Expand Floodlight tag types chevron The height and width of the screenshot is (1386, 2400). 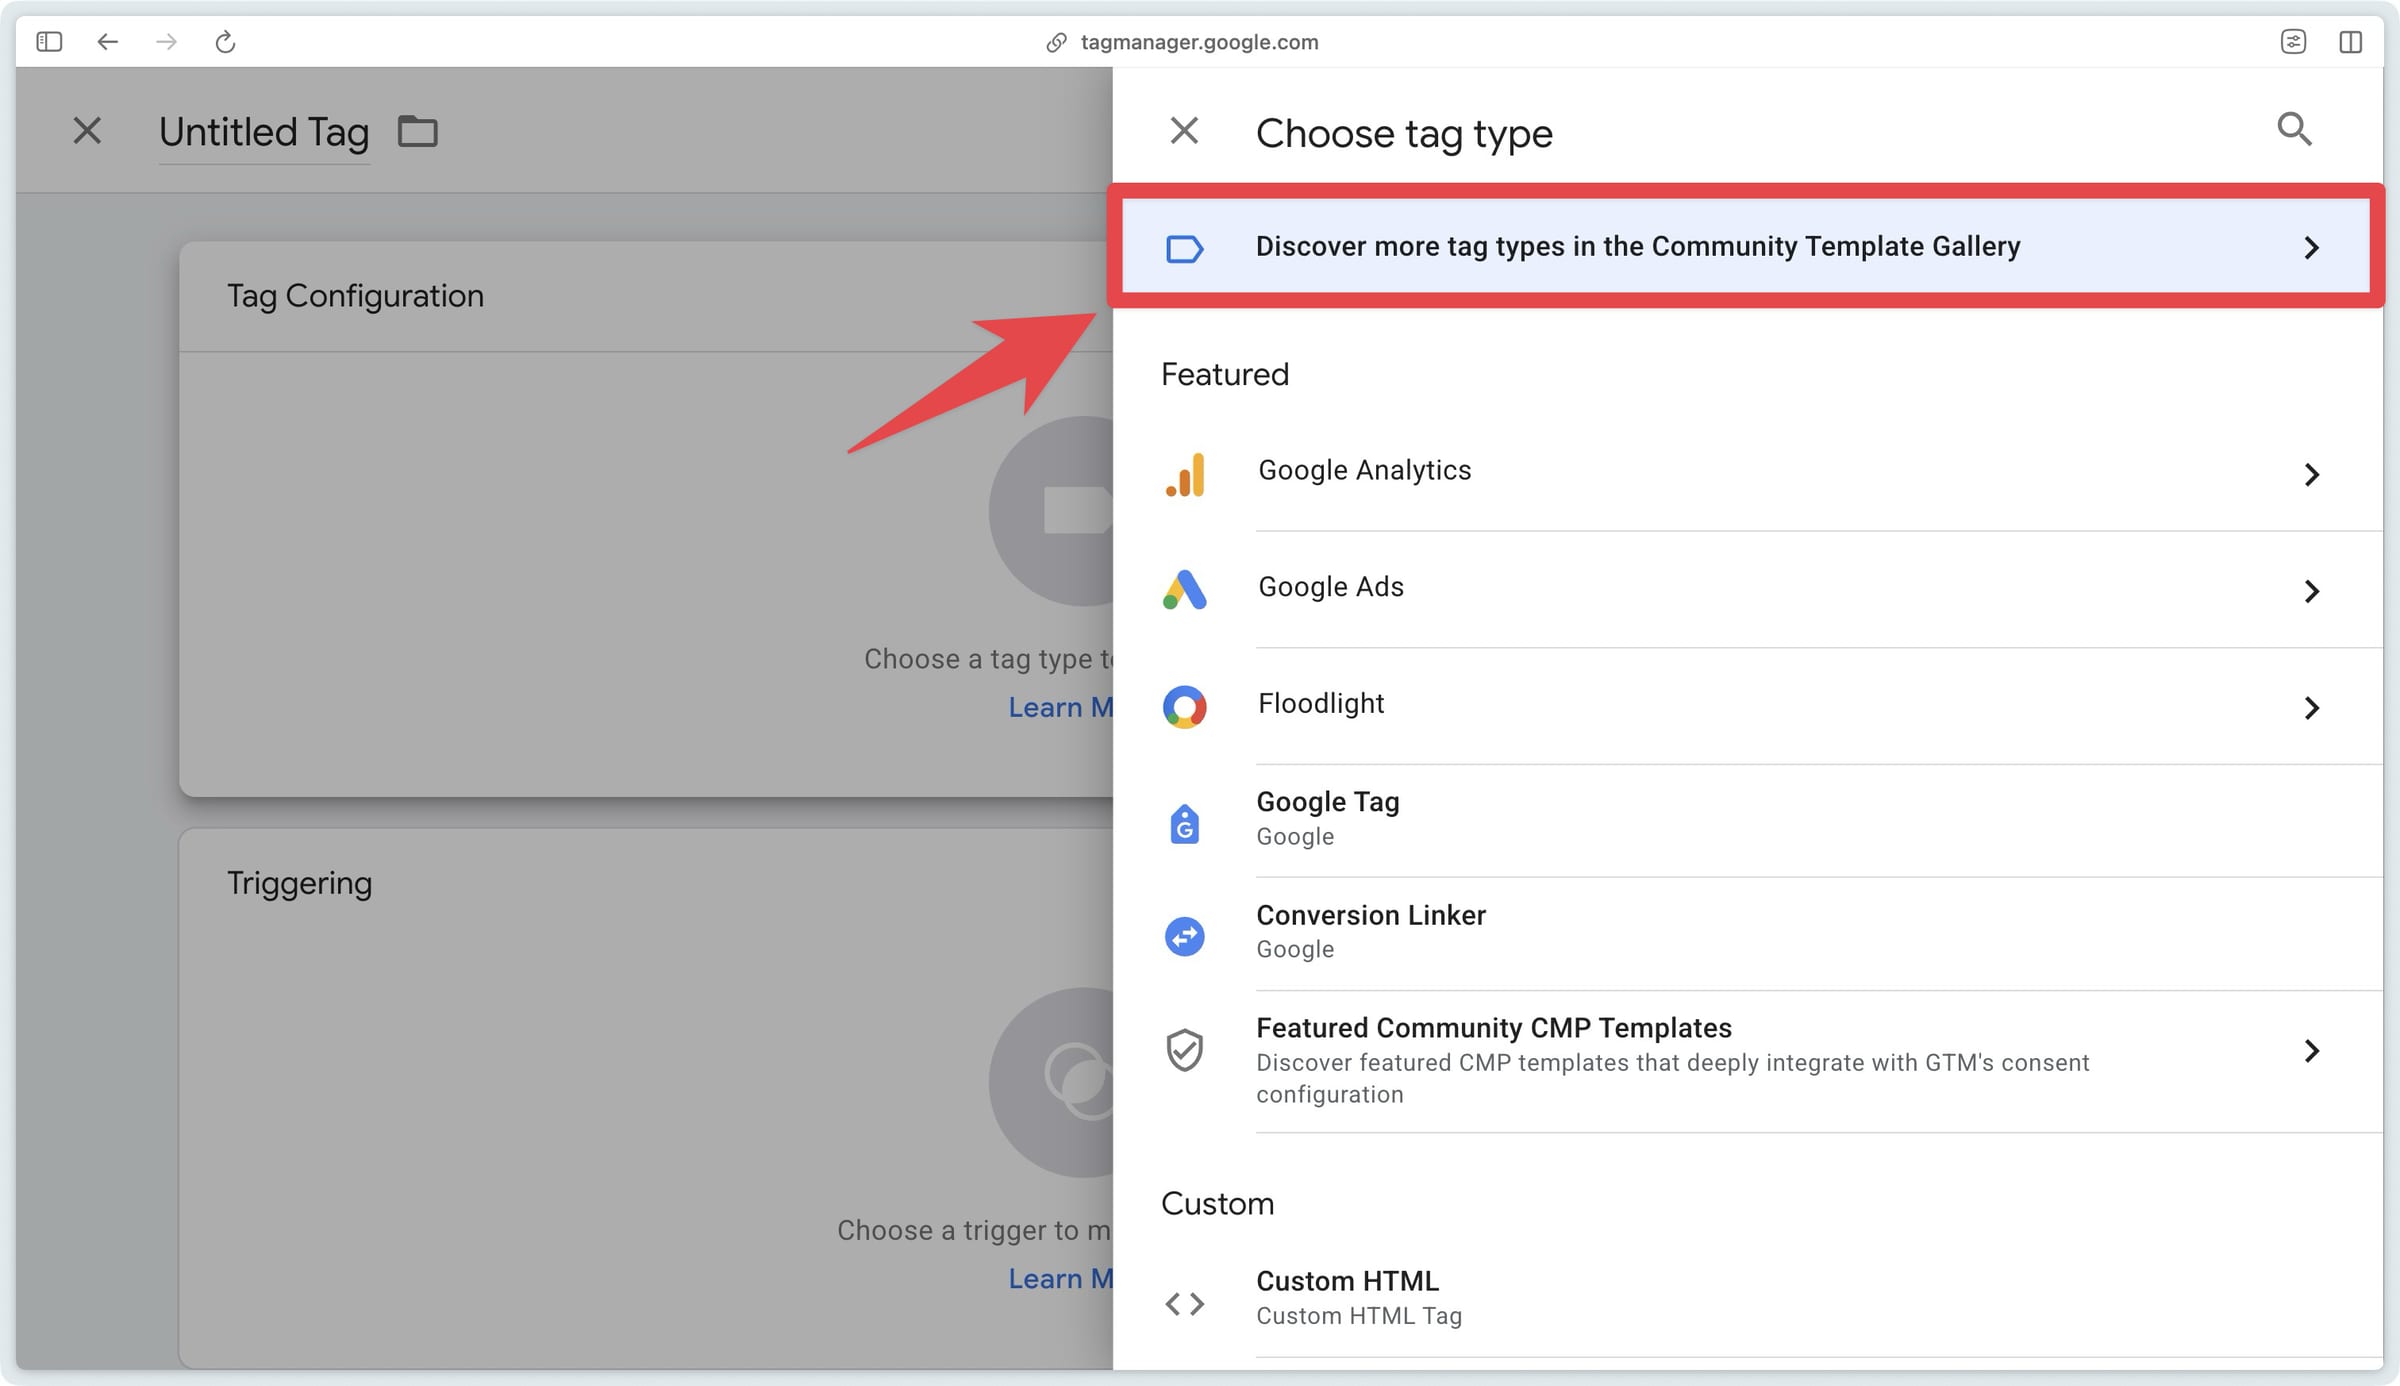[x=2311, y=708]
